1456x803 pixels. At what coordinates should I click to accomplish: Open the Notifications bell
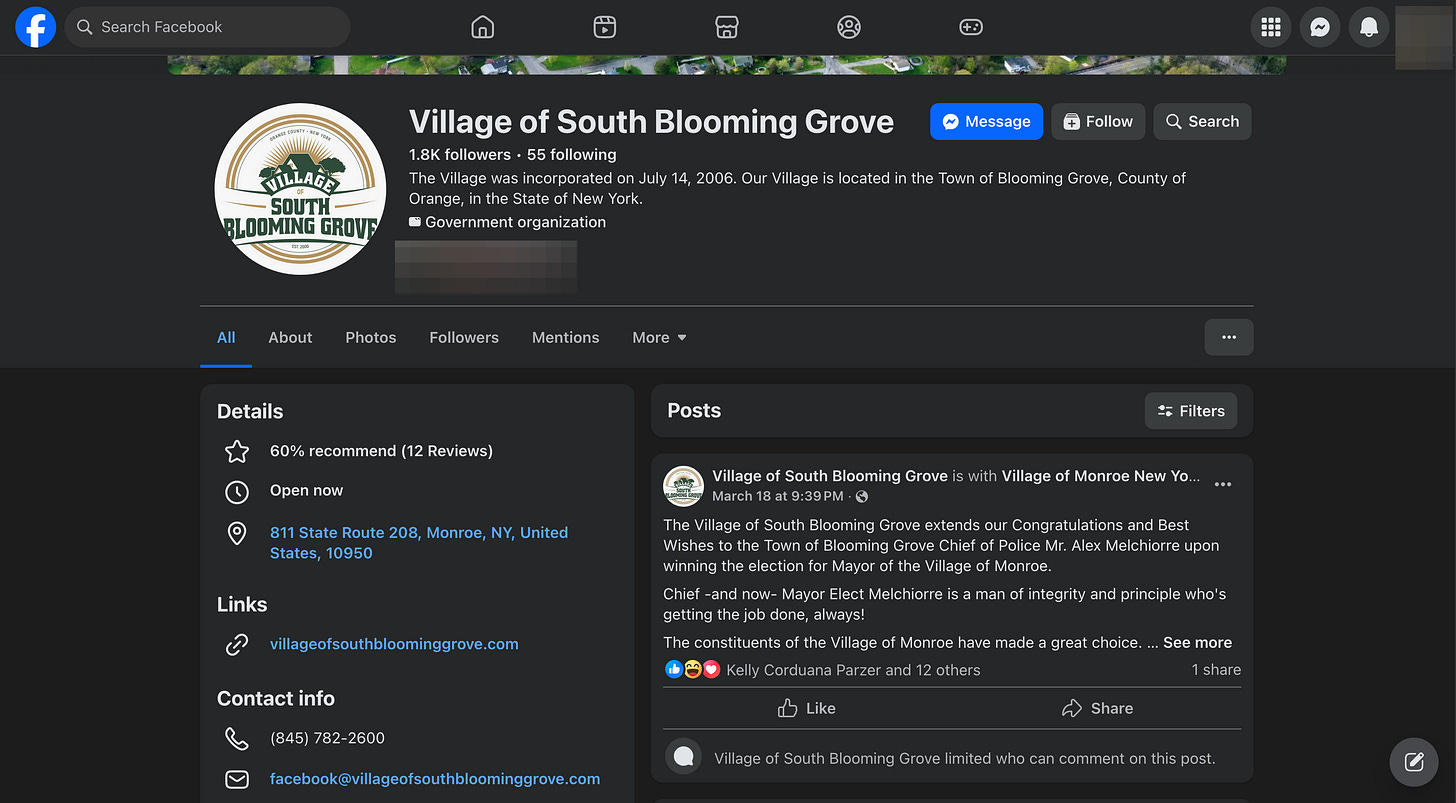pos(1369,27)
